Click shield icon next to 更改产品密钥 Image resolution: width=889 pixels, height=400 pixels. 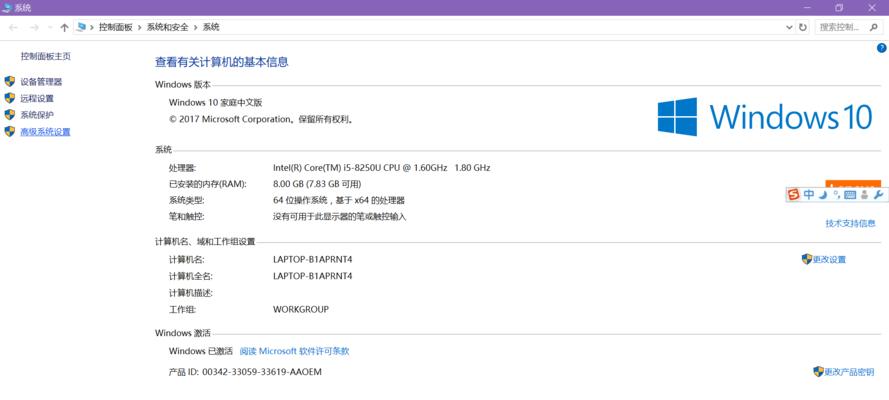point(818,372)
